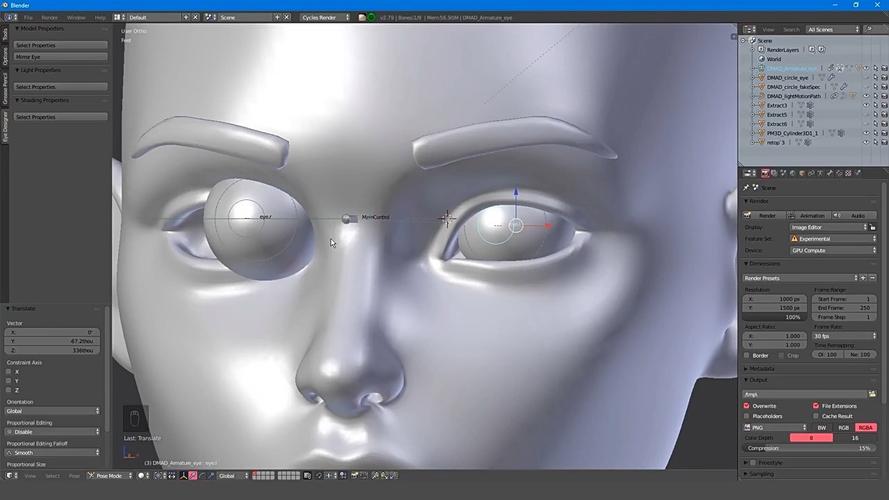The width and height of the screenshot is (889, 500).
Task: Open the Render menu in top bar
Action: click(x=49, y=18)
